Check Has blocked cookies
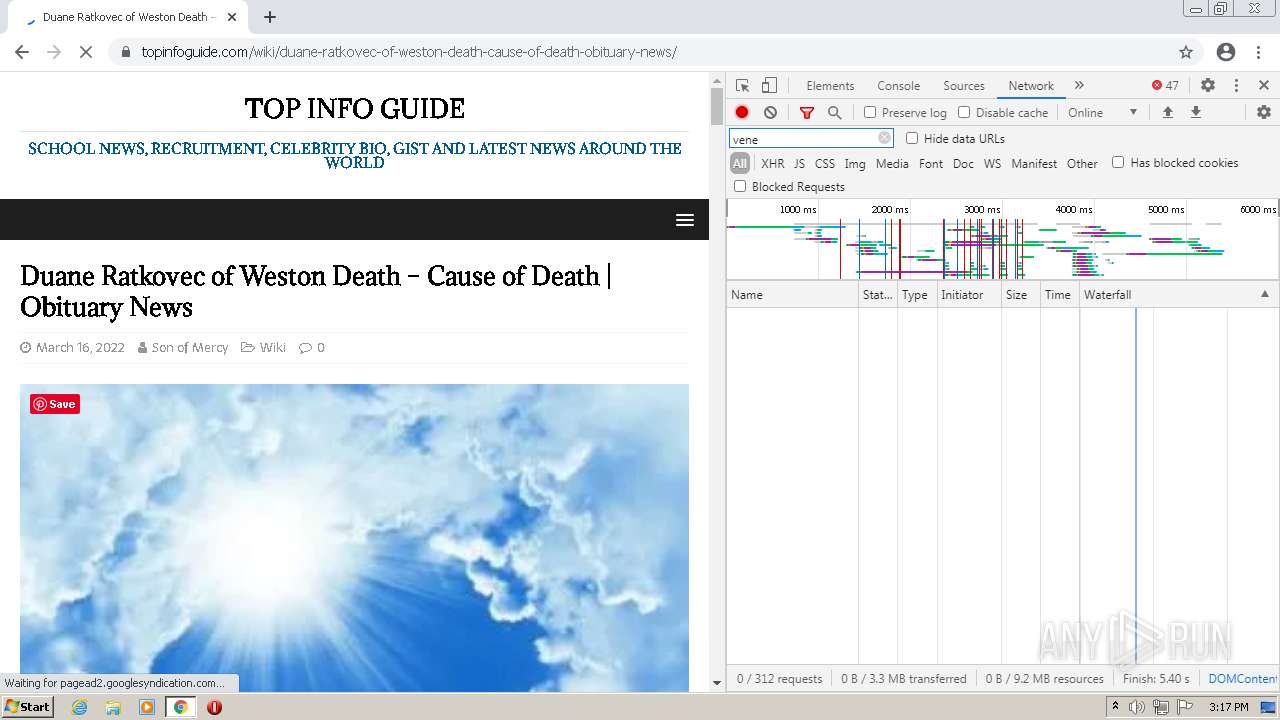 tap(1118, 163)
